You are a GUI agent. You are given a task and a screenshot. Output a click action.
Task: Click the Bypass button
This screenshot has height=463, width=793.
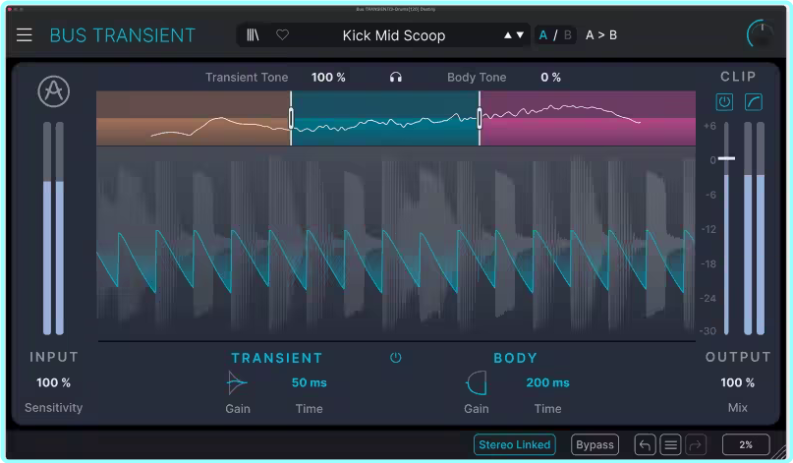click(x=594, y=445)
